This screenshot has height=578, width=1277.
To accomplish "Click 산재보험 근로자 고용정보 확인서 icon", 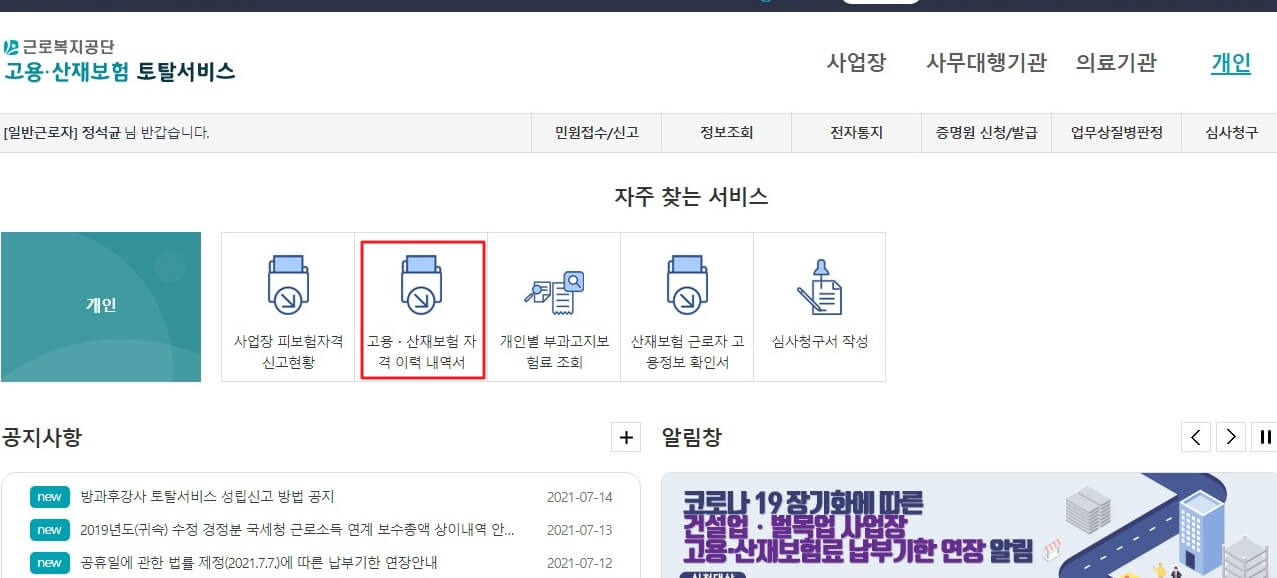I will tap(687, 306).
